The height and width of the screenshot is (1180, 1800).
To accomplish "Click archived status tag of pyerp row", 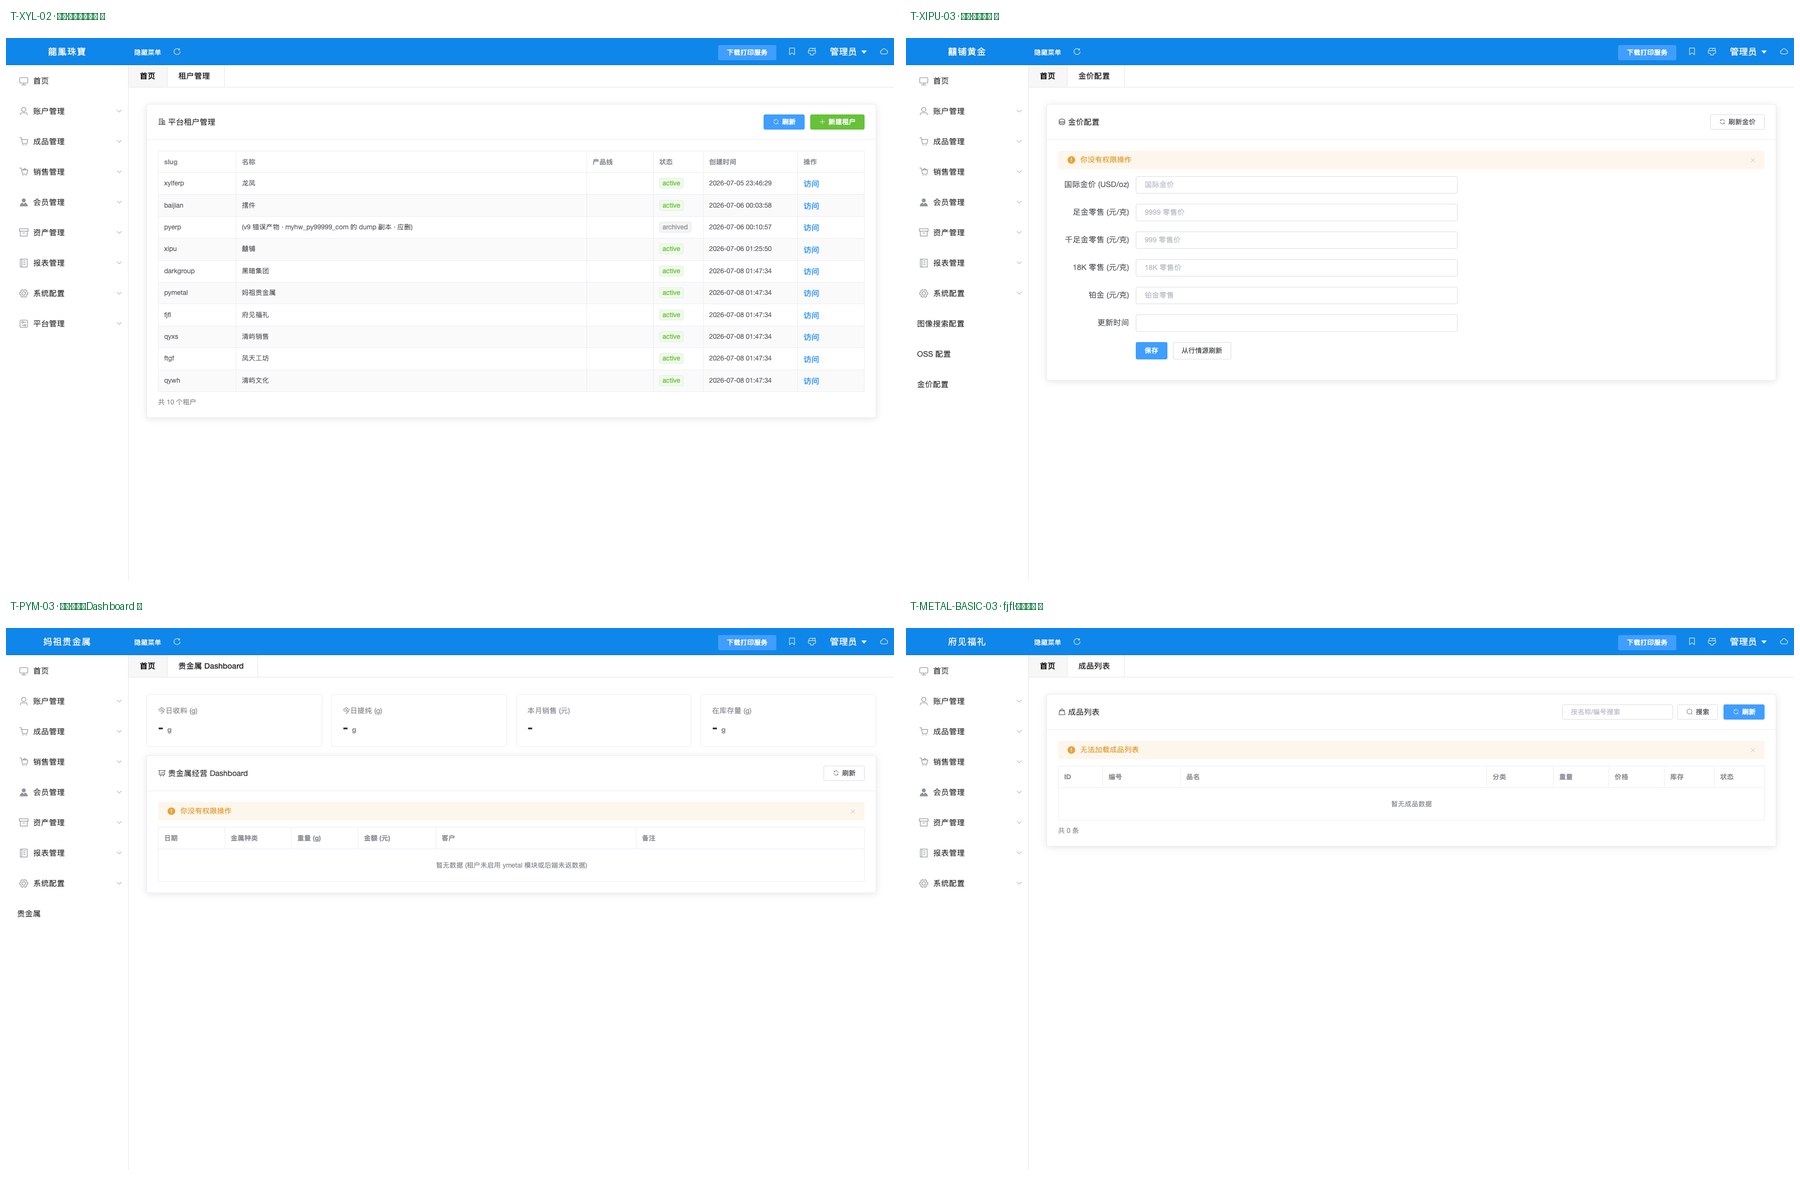I will click(675, 227).
